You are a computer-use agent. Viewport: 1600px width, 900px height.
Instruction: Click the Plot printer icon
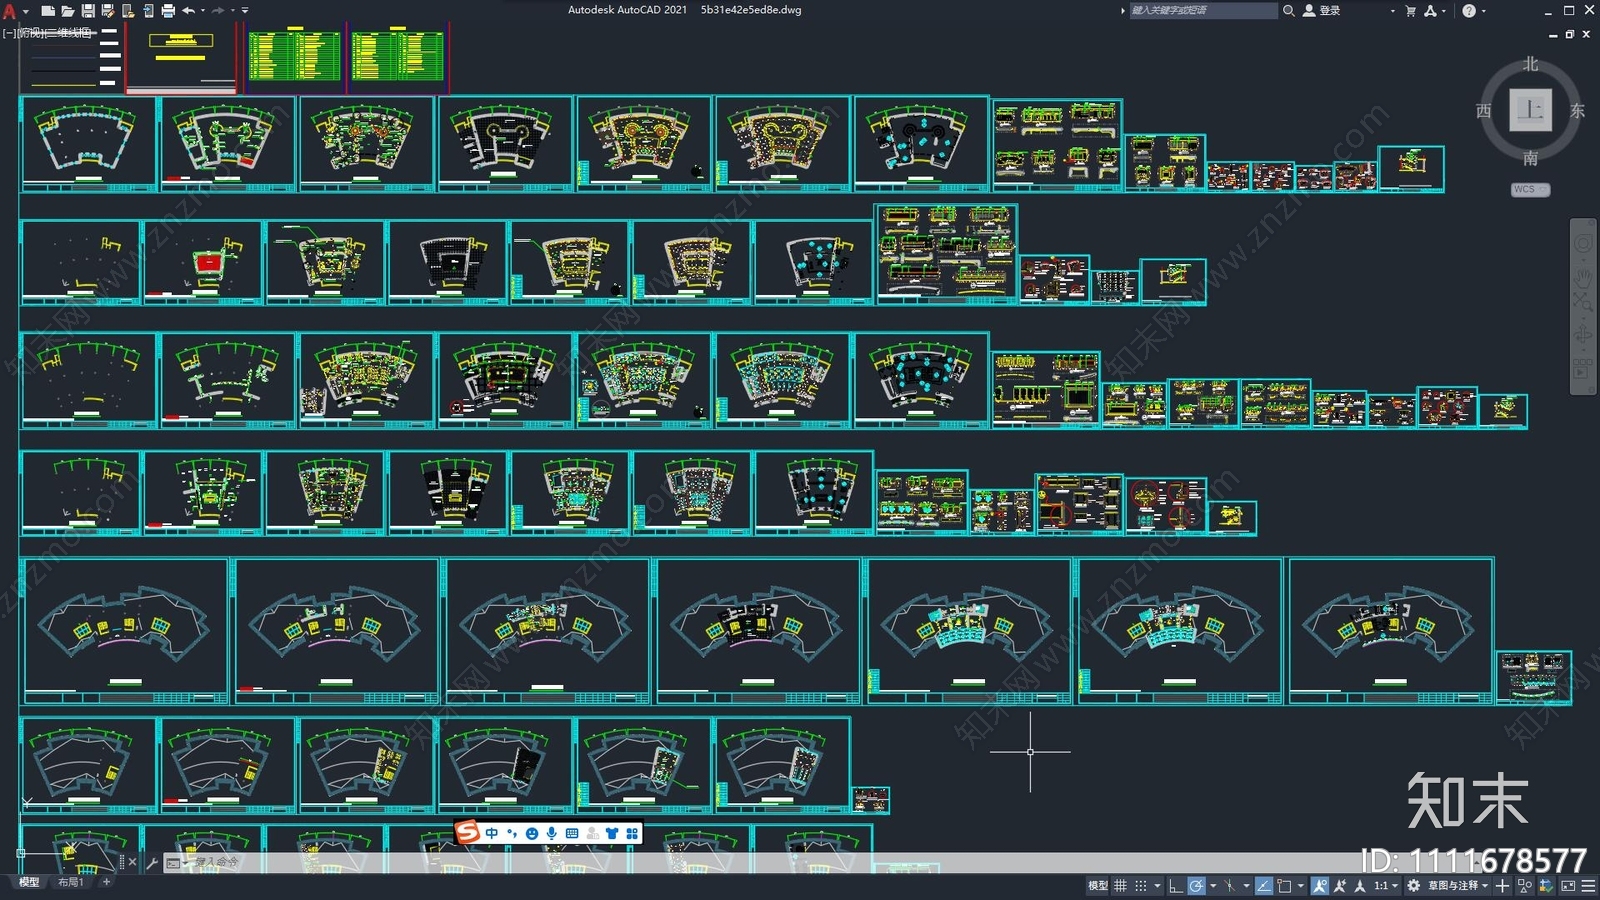(168, 11)
